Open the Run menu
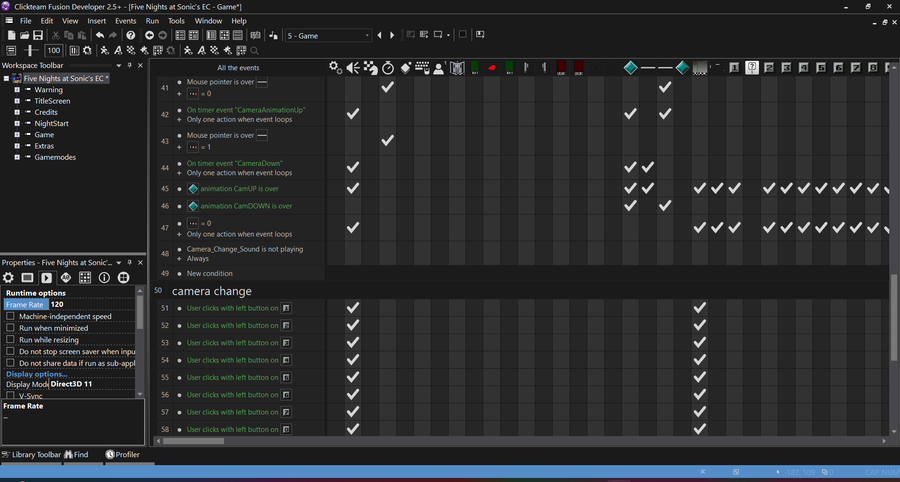This screenshot has width=900, height=482. [152, 21]
